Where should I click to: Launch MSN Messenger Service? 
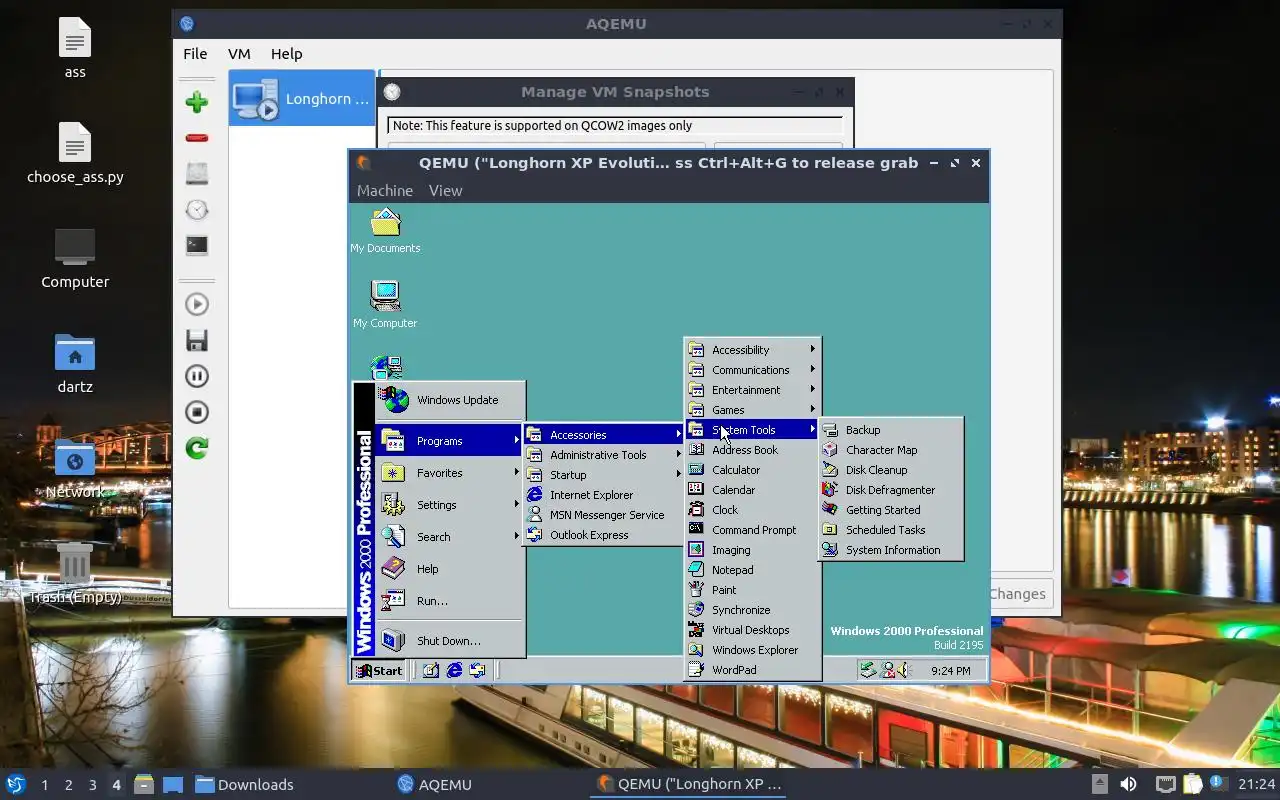(604, 515)
